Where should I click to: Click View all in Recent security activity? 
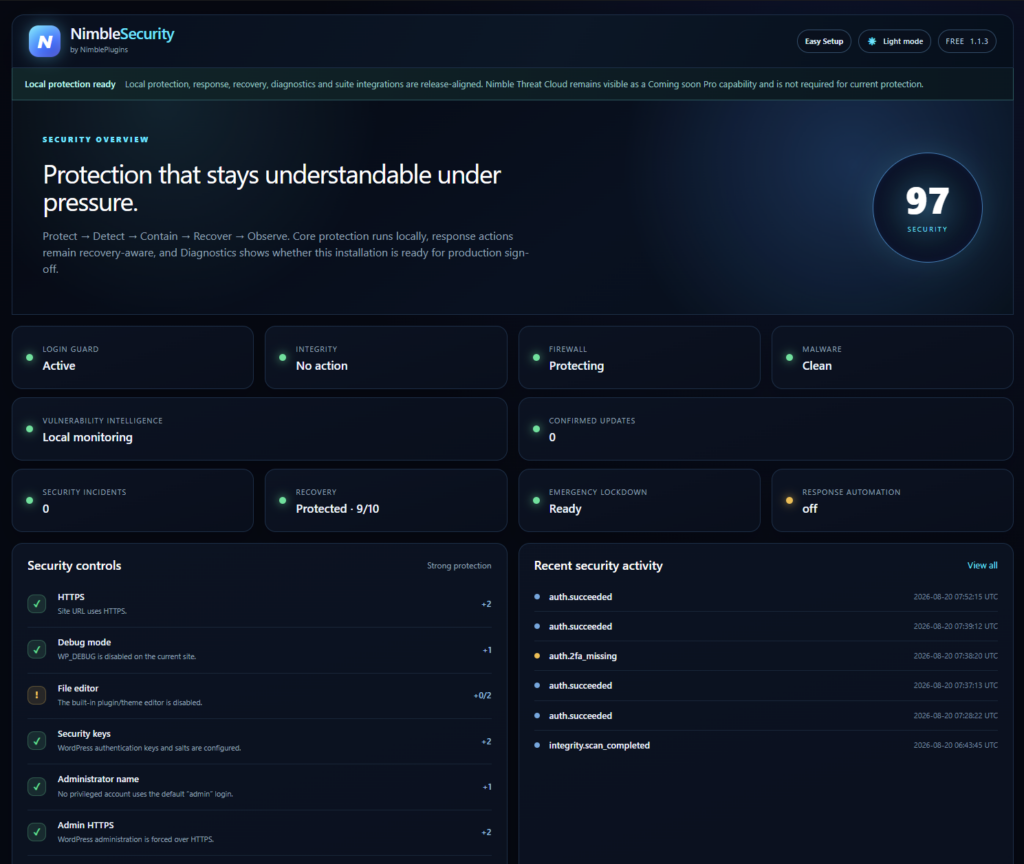(982, 566)
